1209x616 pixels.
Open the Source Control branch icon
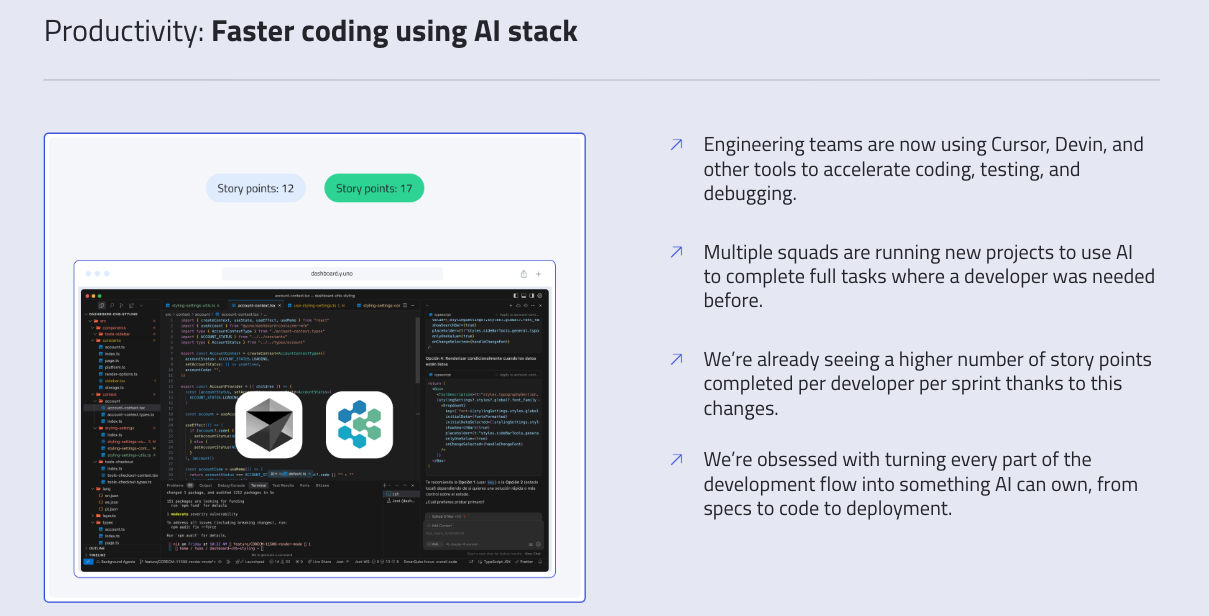point(121,305)
